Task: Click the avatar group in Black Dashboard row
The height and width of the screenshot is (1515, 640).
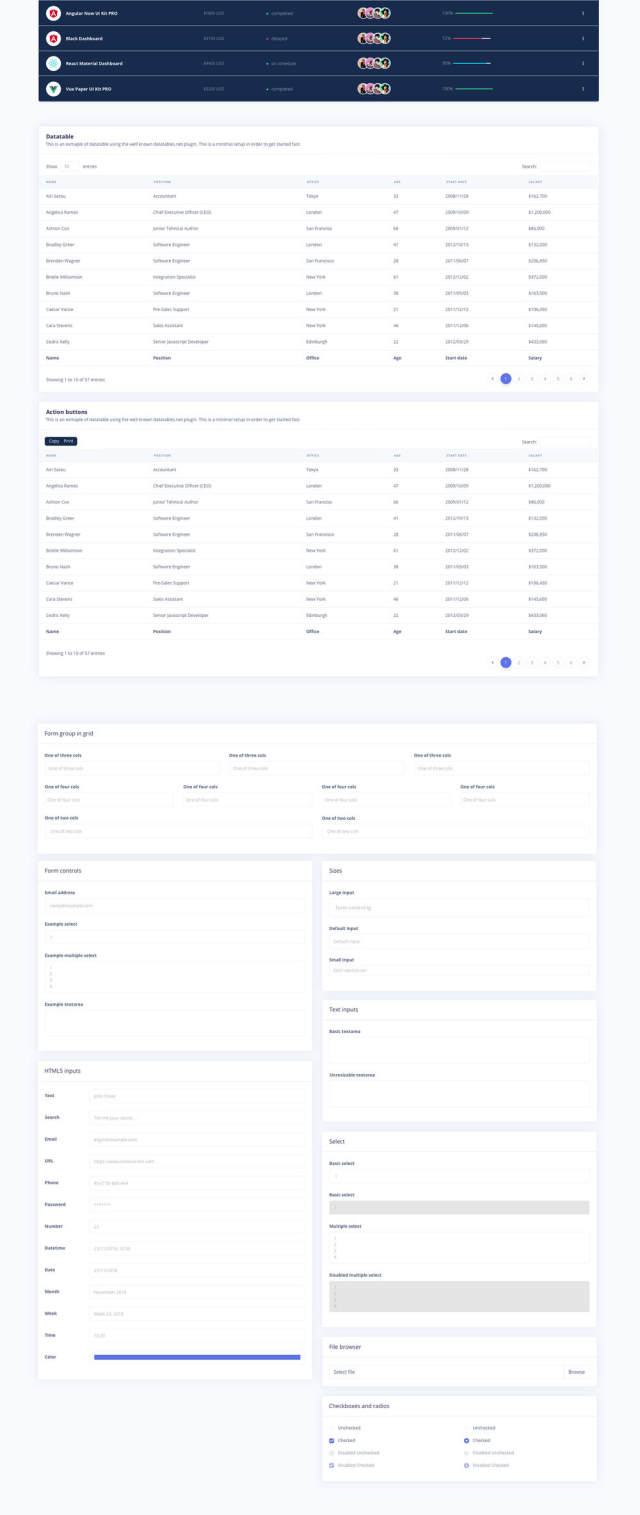Action: click(x=374, y=38)
